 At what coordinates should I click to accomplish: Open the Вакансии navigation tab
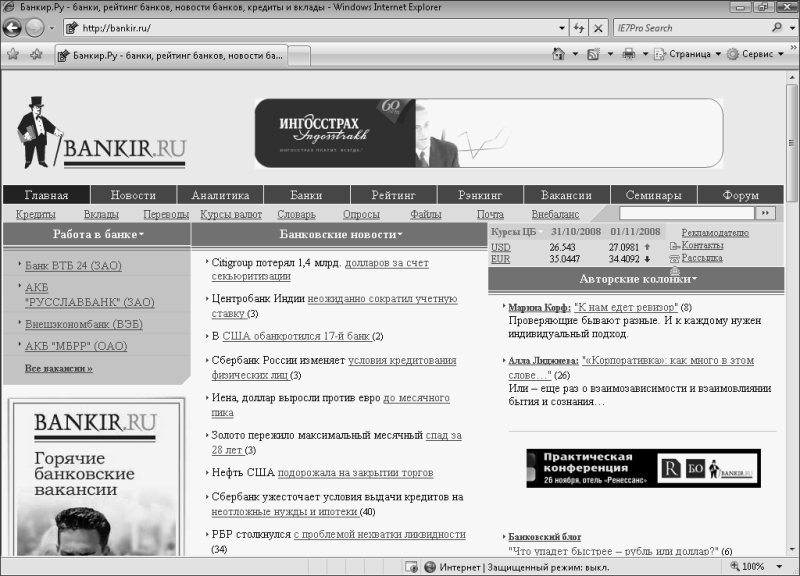coord(566,195)
